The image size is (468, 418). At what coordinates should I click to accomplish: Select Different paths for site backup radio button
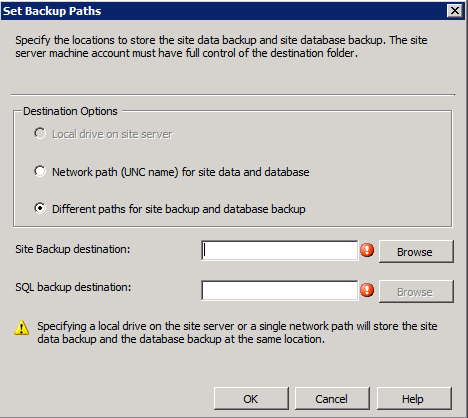tap(40, 209)
